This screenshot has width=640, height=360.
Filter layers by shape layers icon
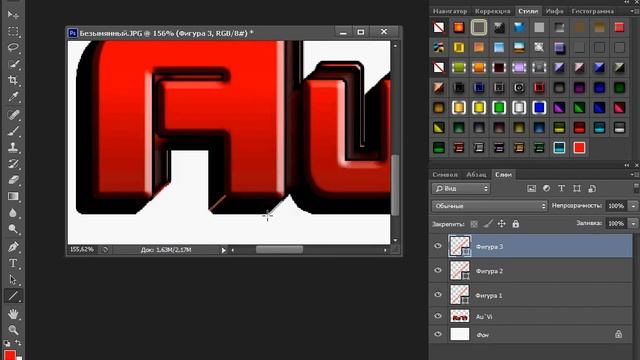pyautogui.click(x=577, y=189)
